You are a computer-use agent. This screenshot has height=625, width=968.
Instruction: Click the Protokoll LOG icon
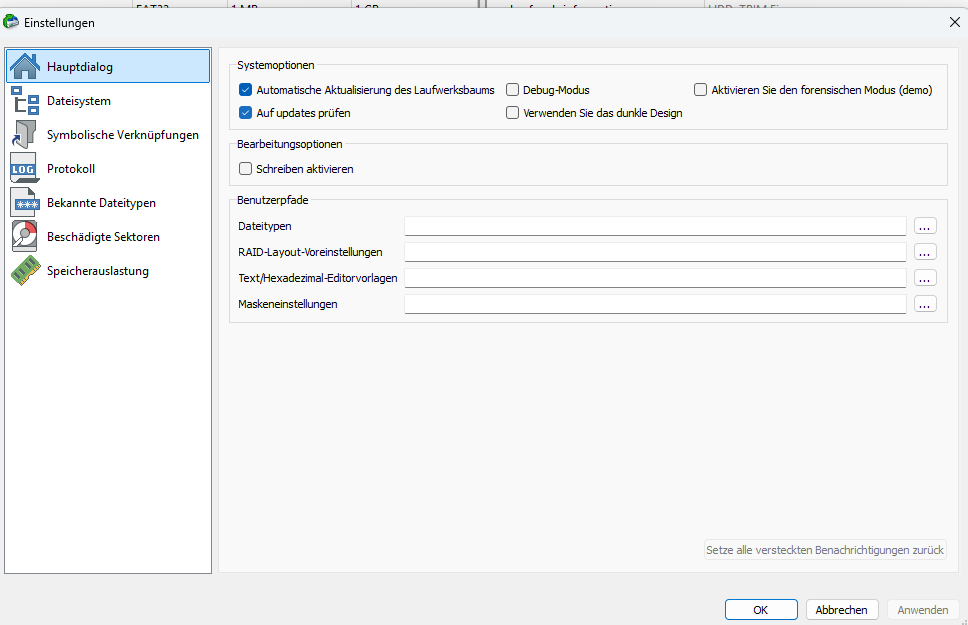click(x=25, y=169)
